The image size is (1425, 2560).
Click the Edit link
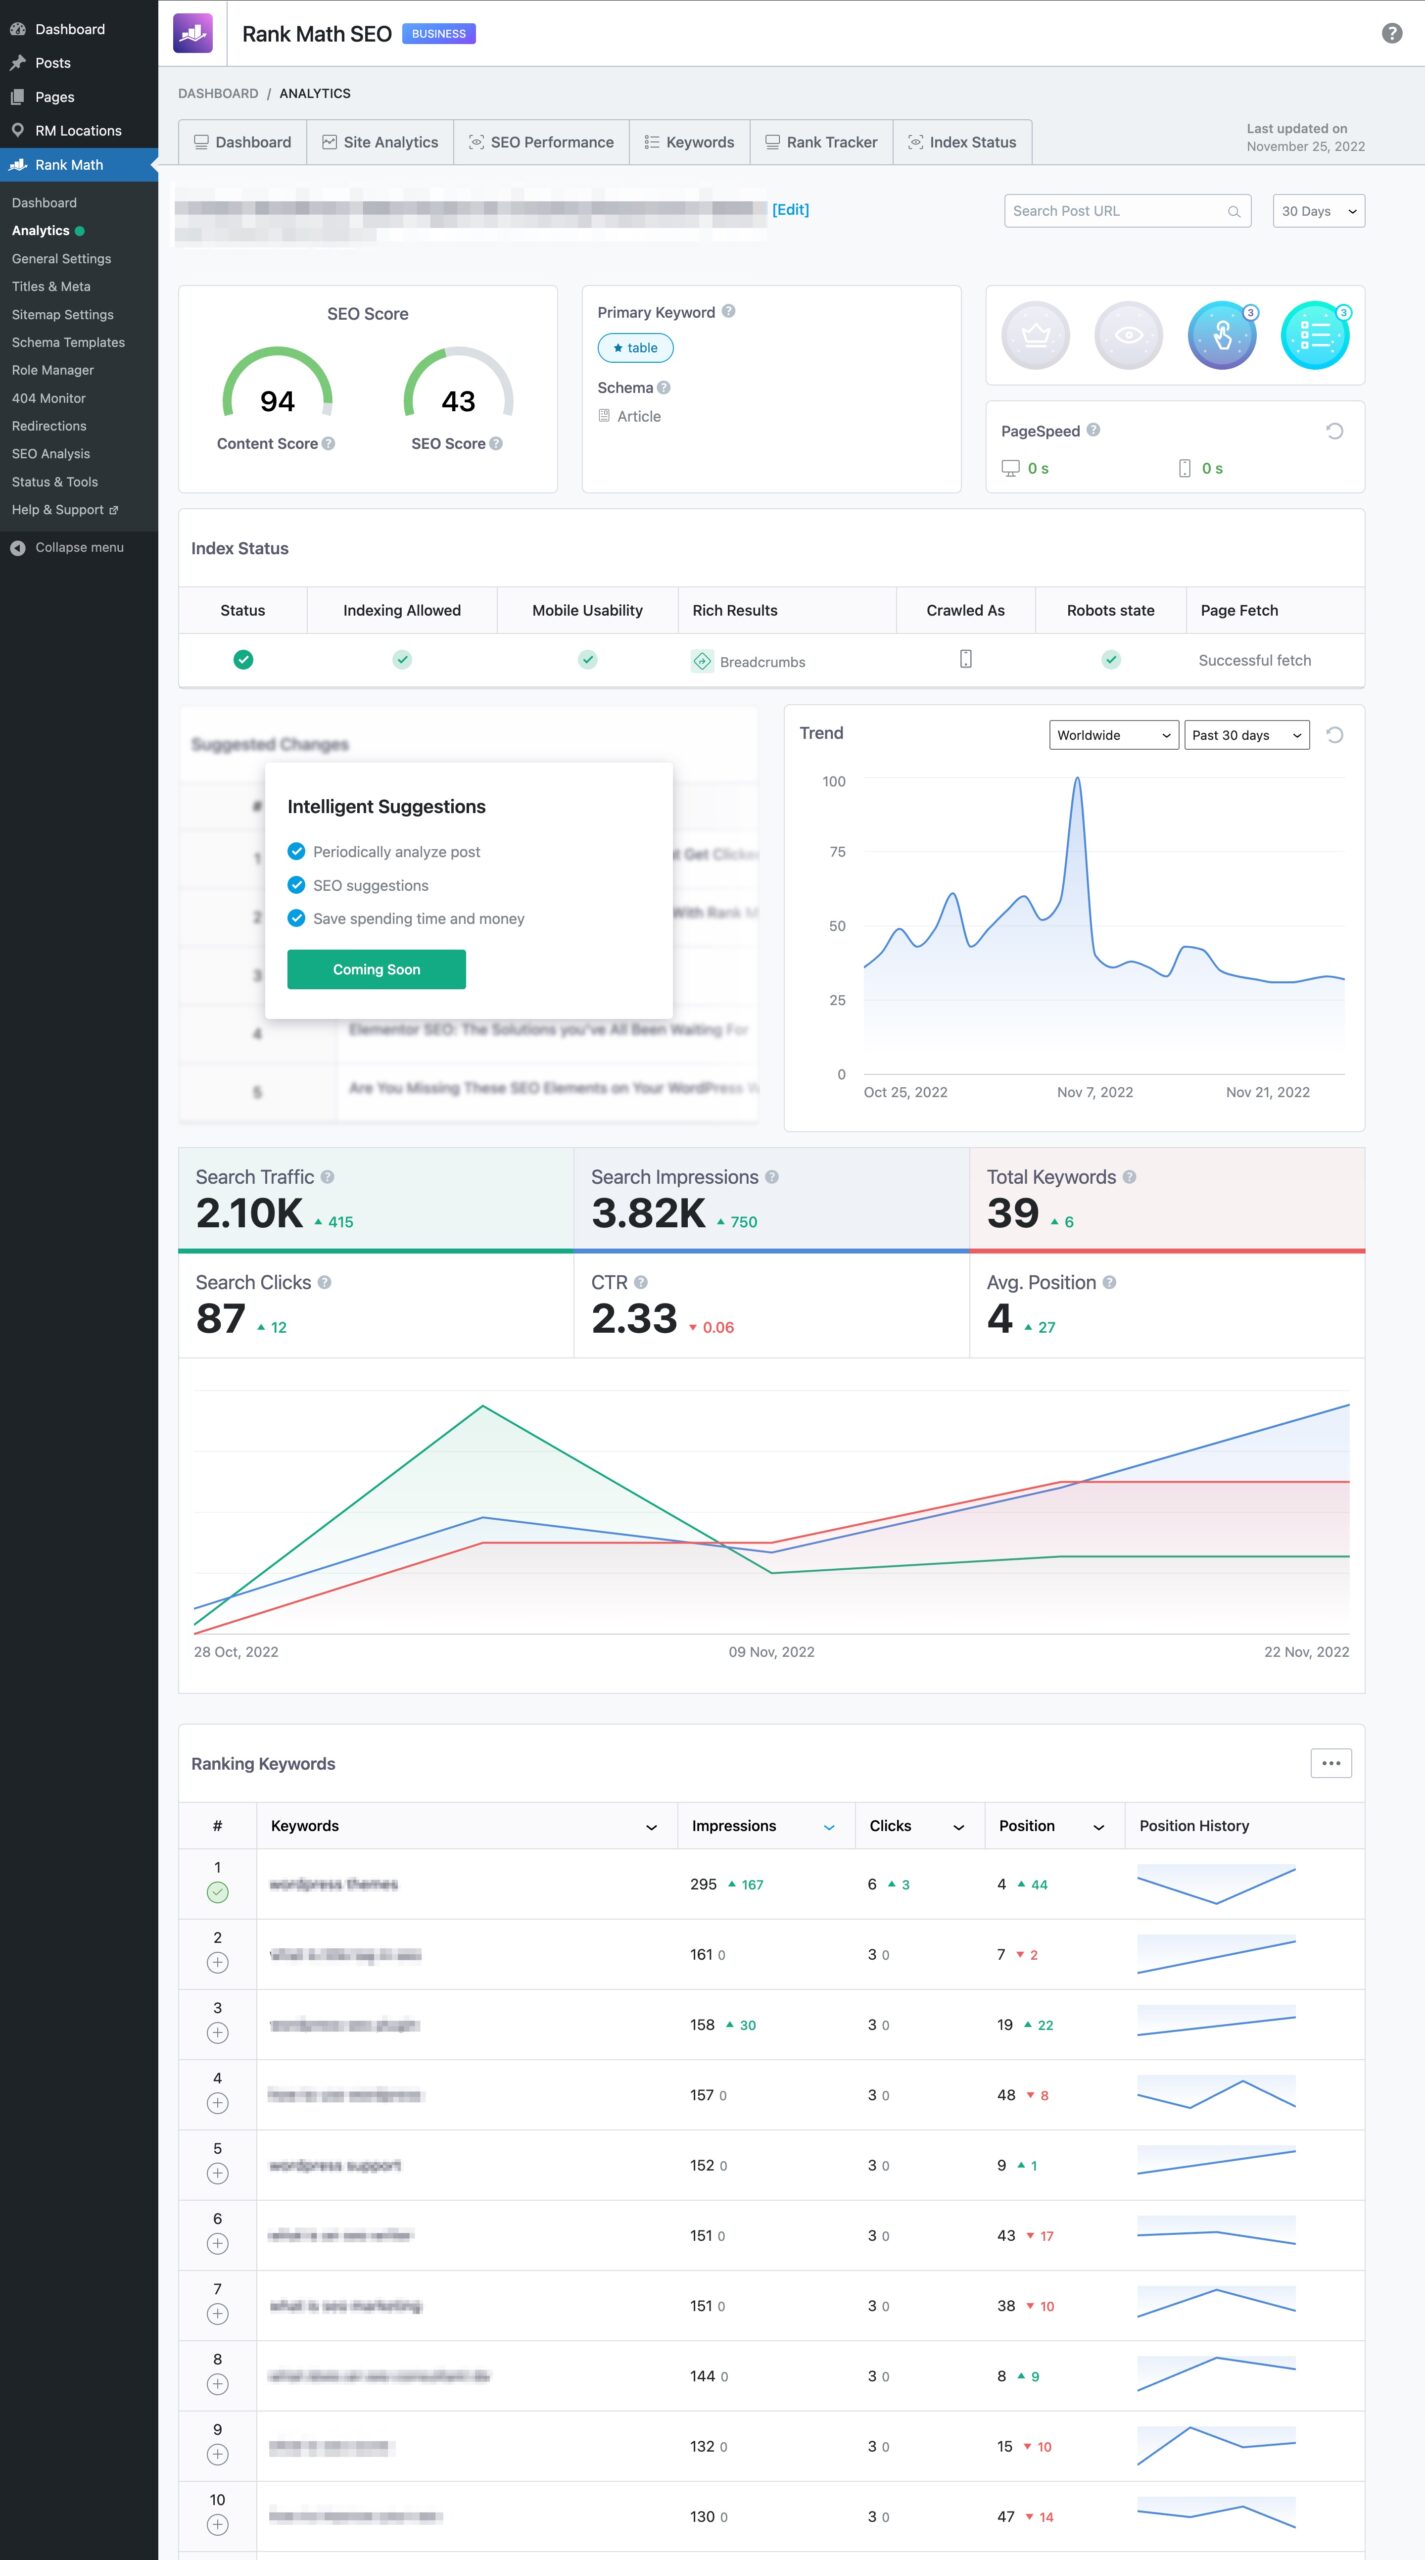[x=790, y=209]
